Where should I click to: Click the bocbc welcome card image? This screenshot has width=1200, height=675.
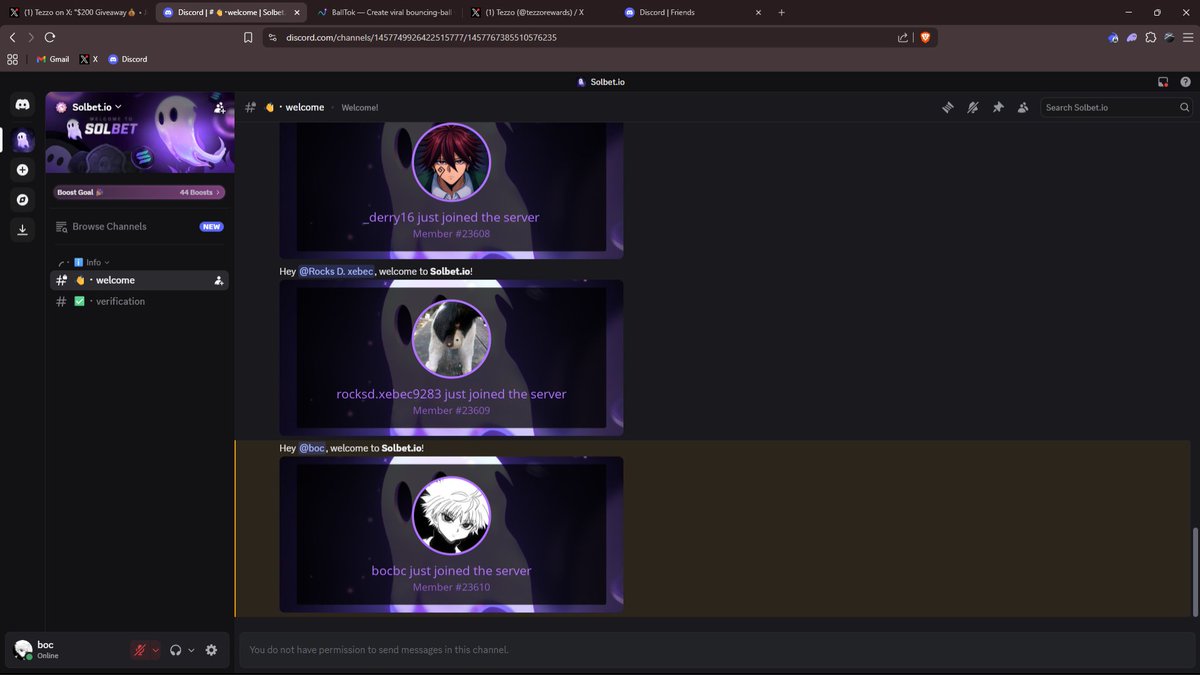[451, 535]
